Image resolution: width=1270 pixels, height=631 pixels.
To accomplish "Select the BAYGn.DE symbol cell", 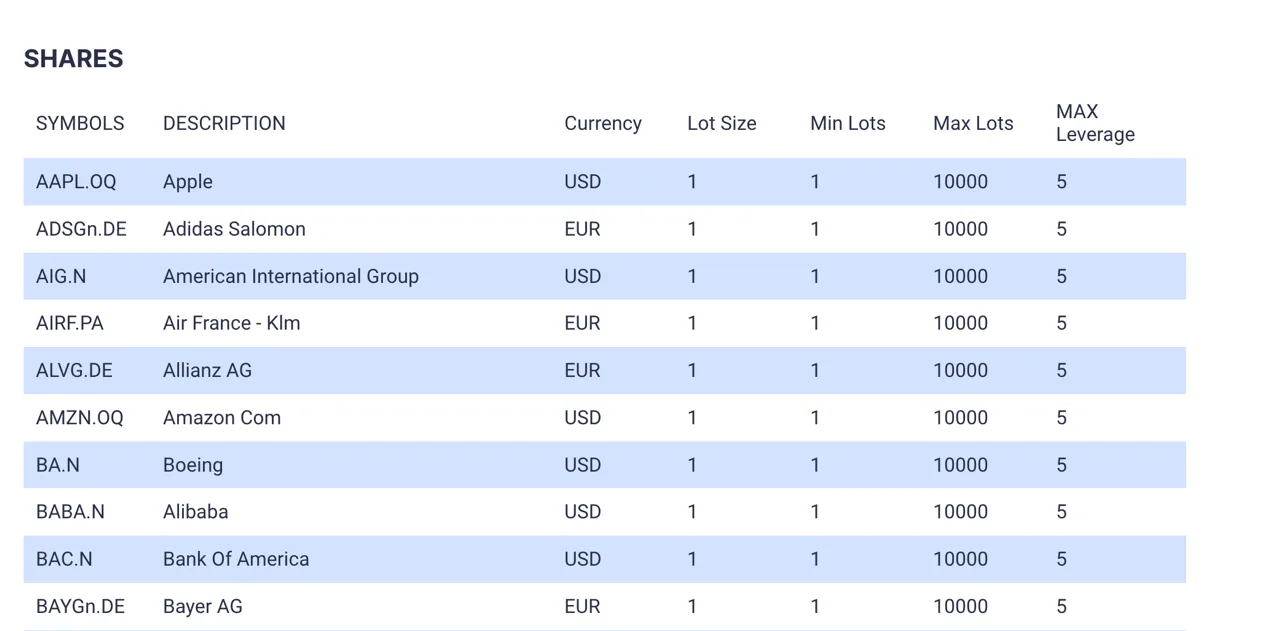I will [x=80, y=606].
